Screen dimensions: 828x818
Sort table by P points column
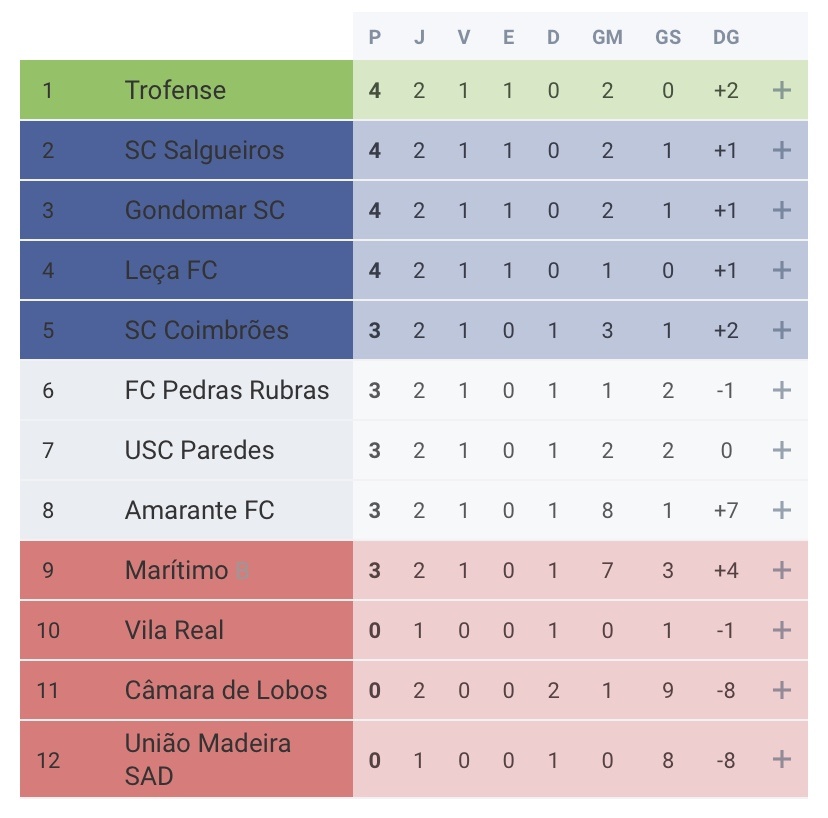click(374, 37)
